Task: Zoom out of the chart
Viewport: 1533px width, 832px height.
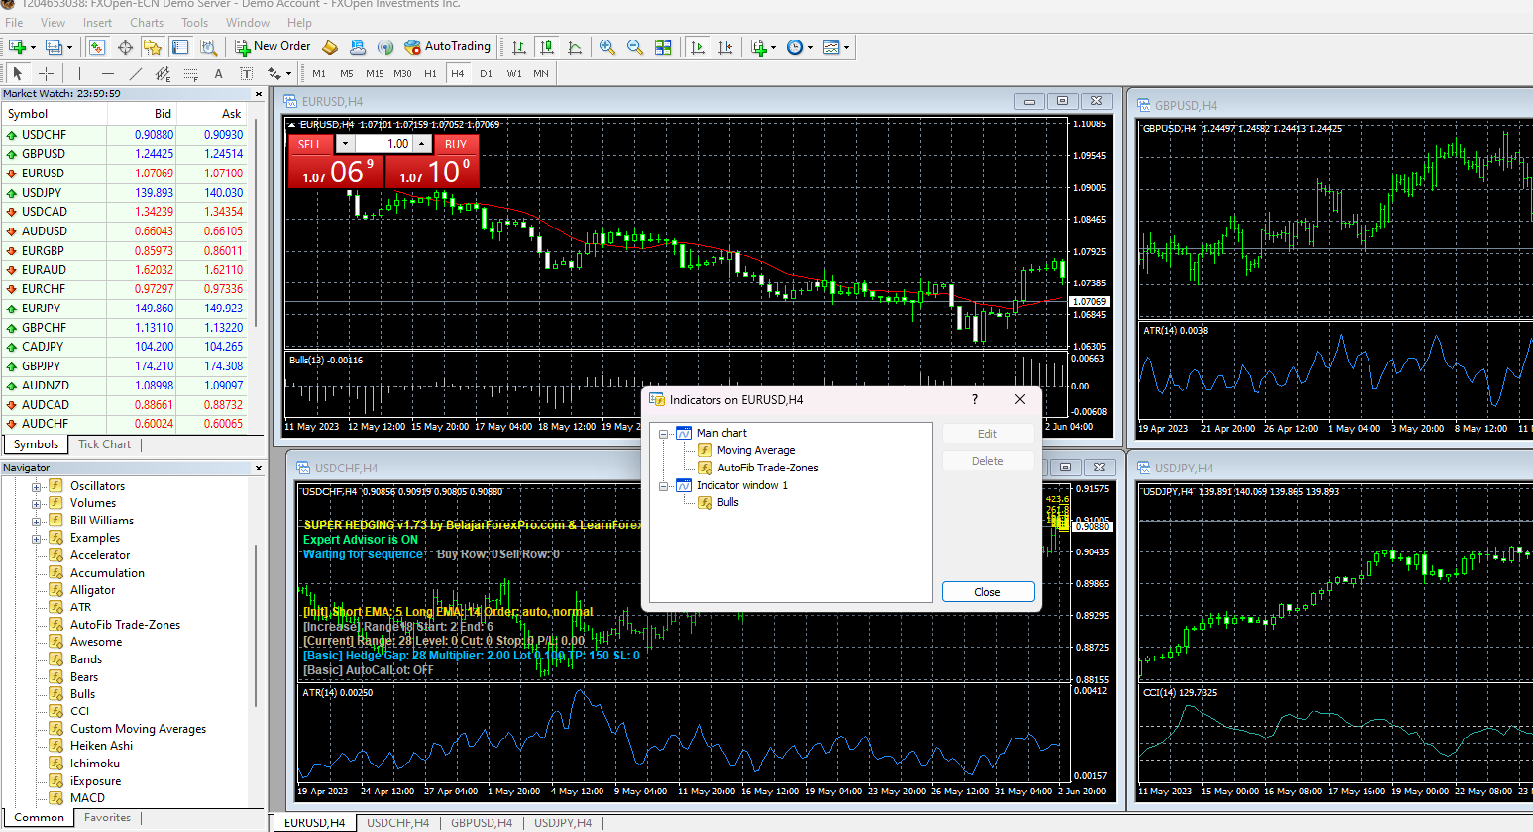Action: pos(635,47)
